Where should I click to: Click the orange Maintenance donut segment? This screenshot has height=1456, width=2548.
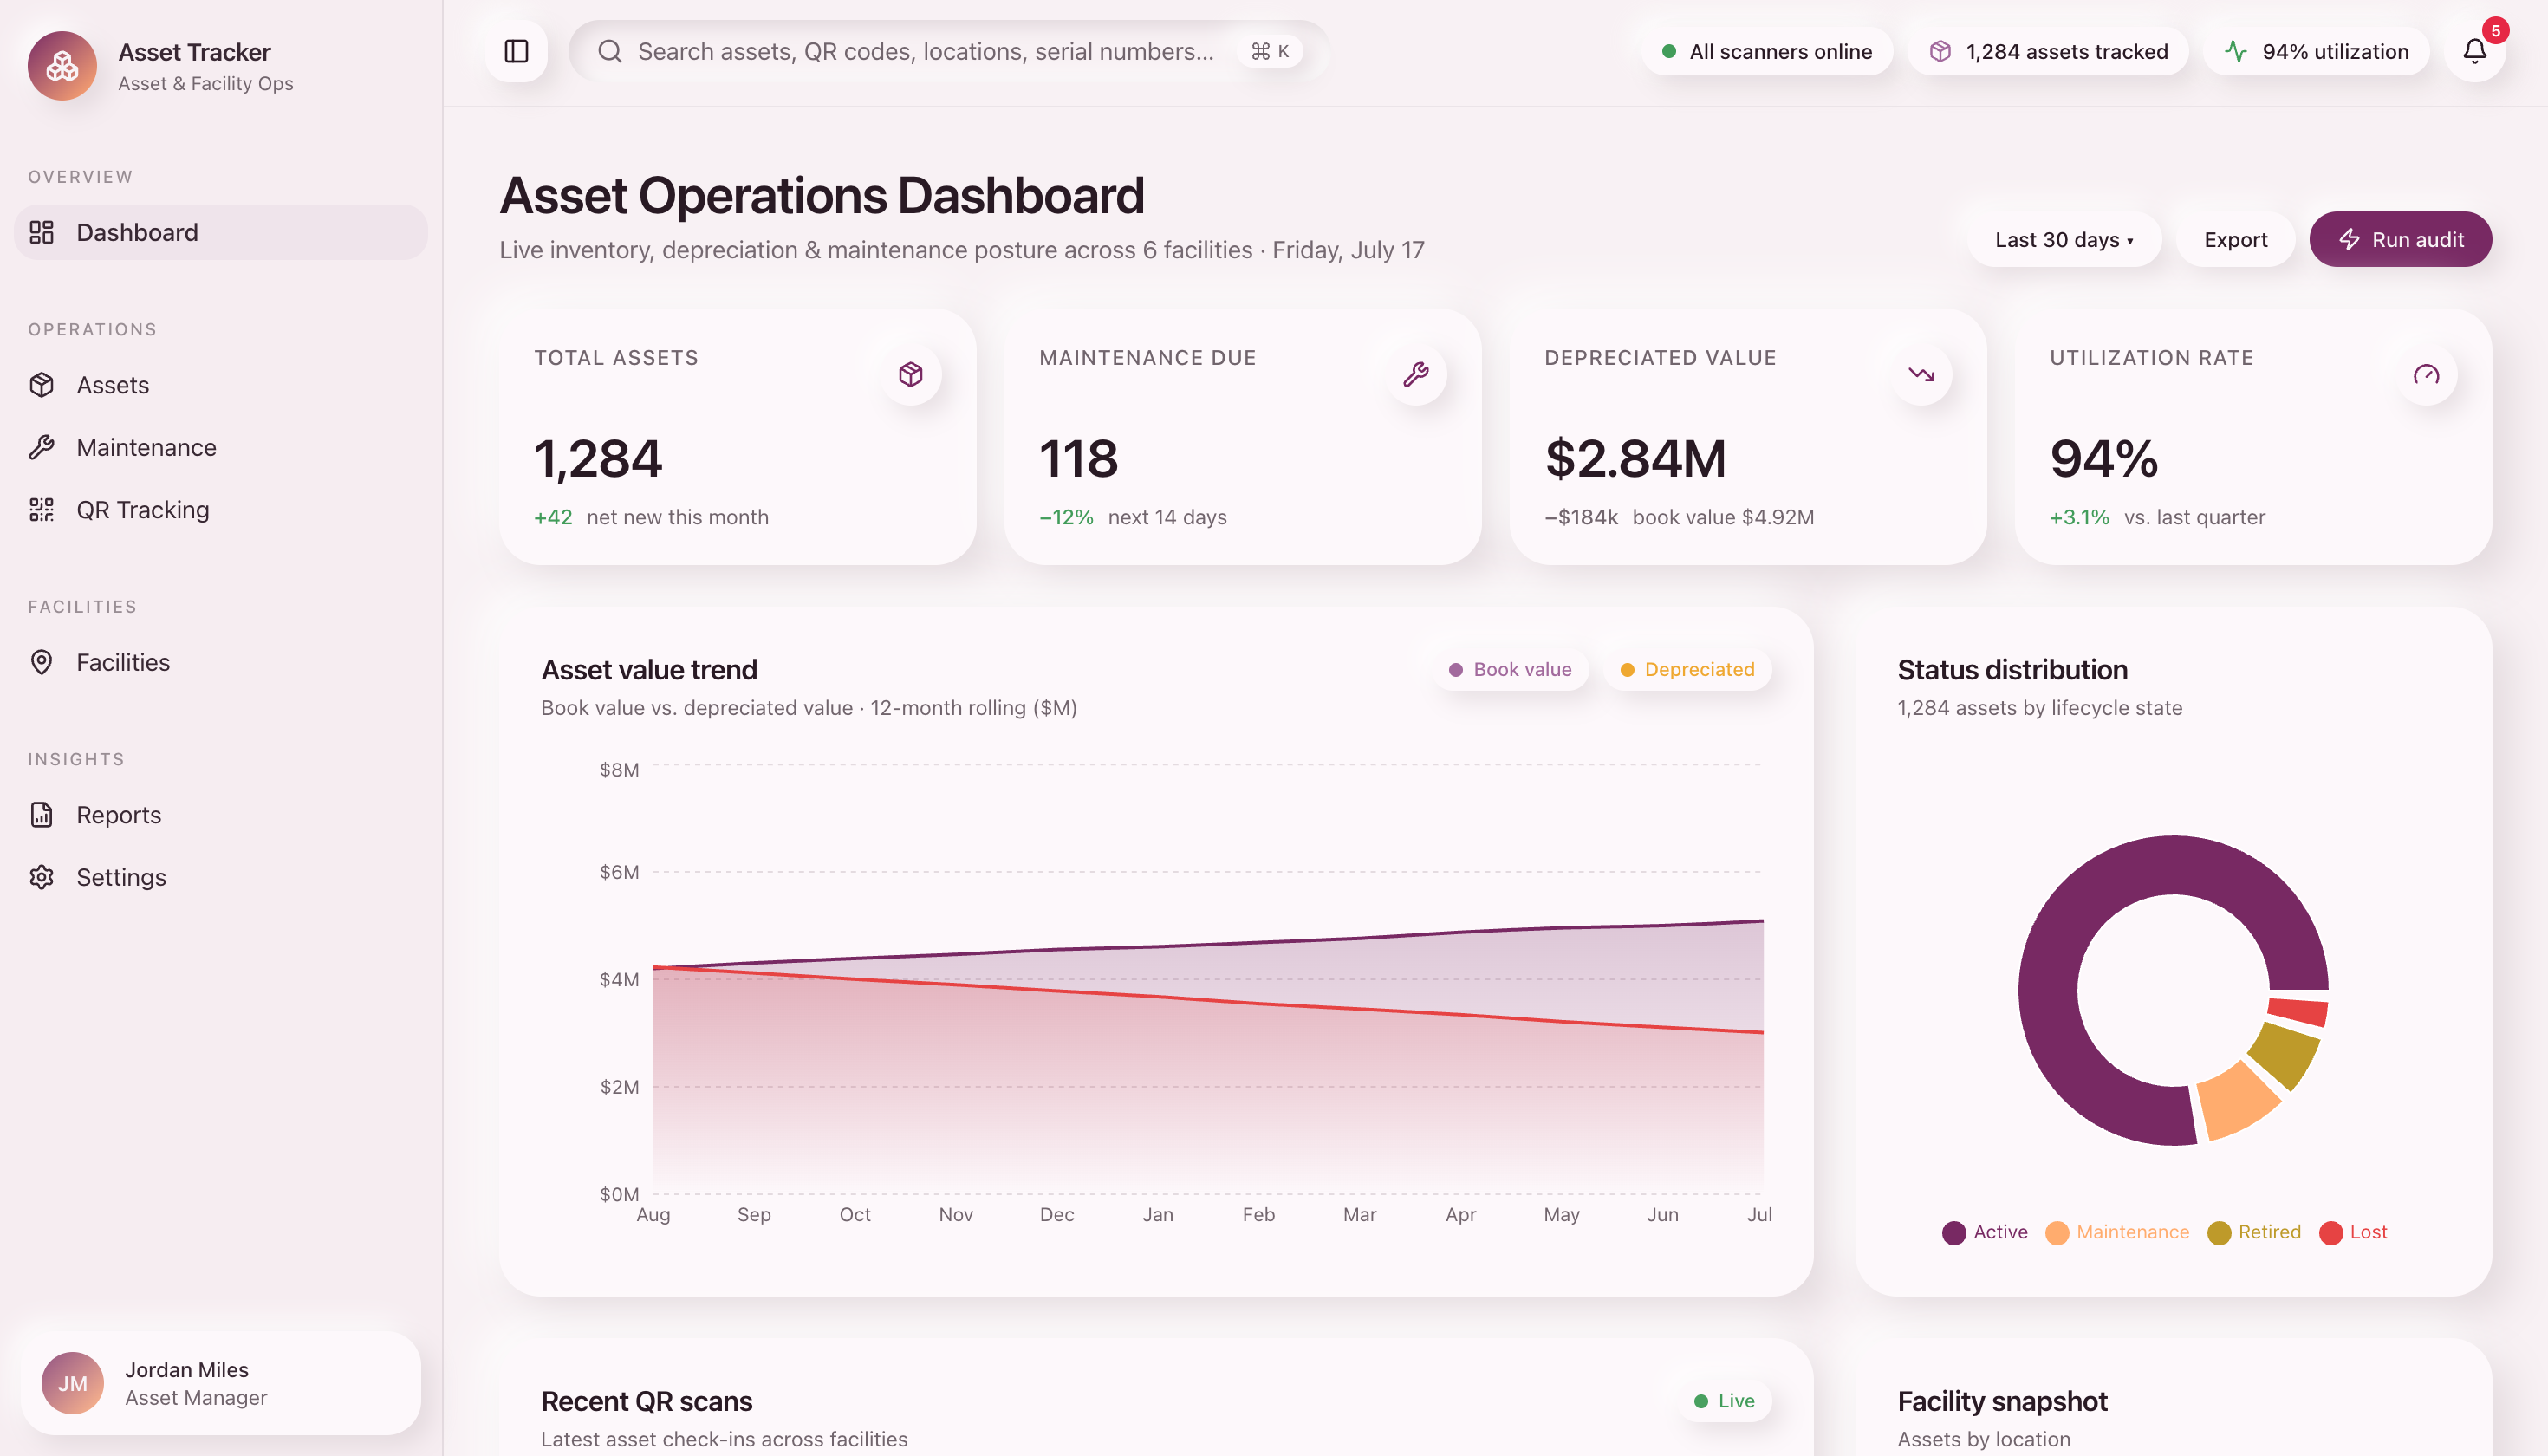[2238, 1102]
